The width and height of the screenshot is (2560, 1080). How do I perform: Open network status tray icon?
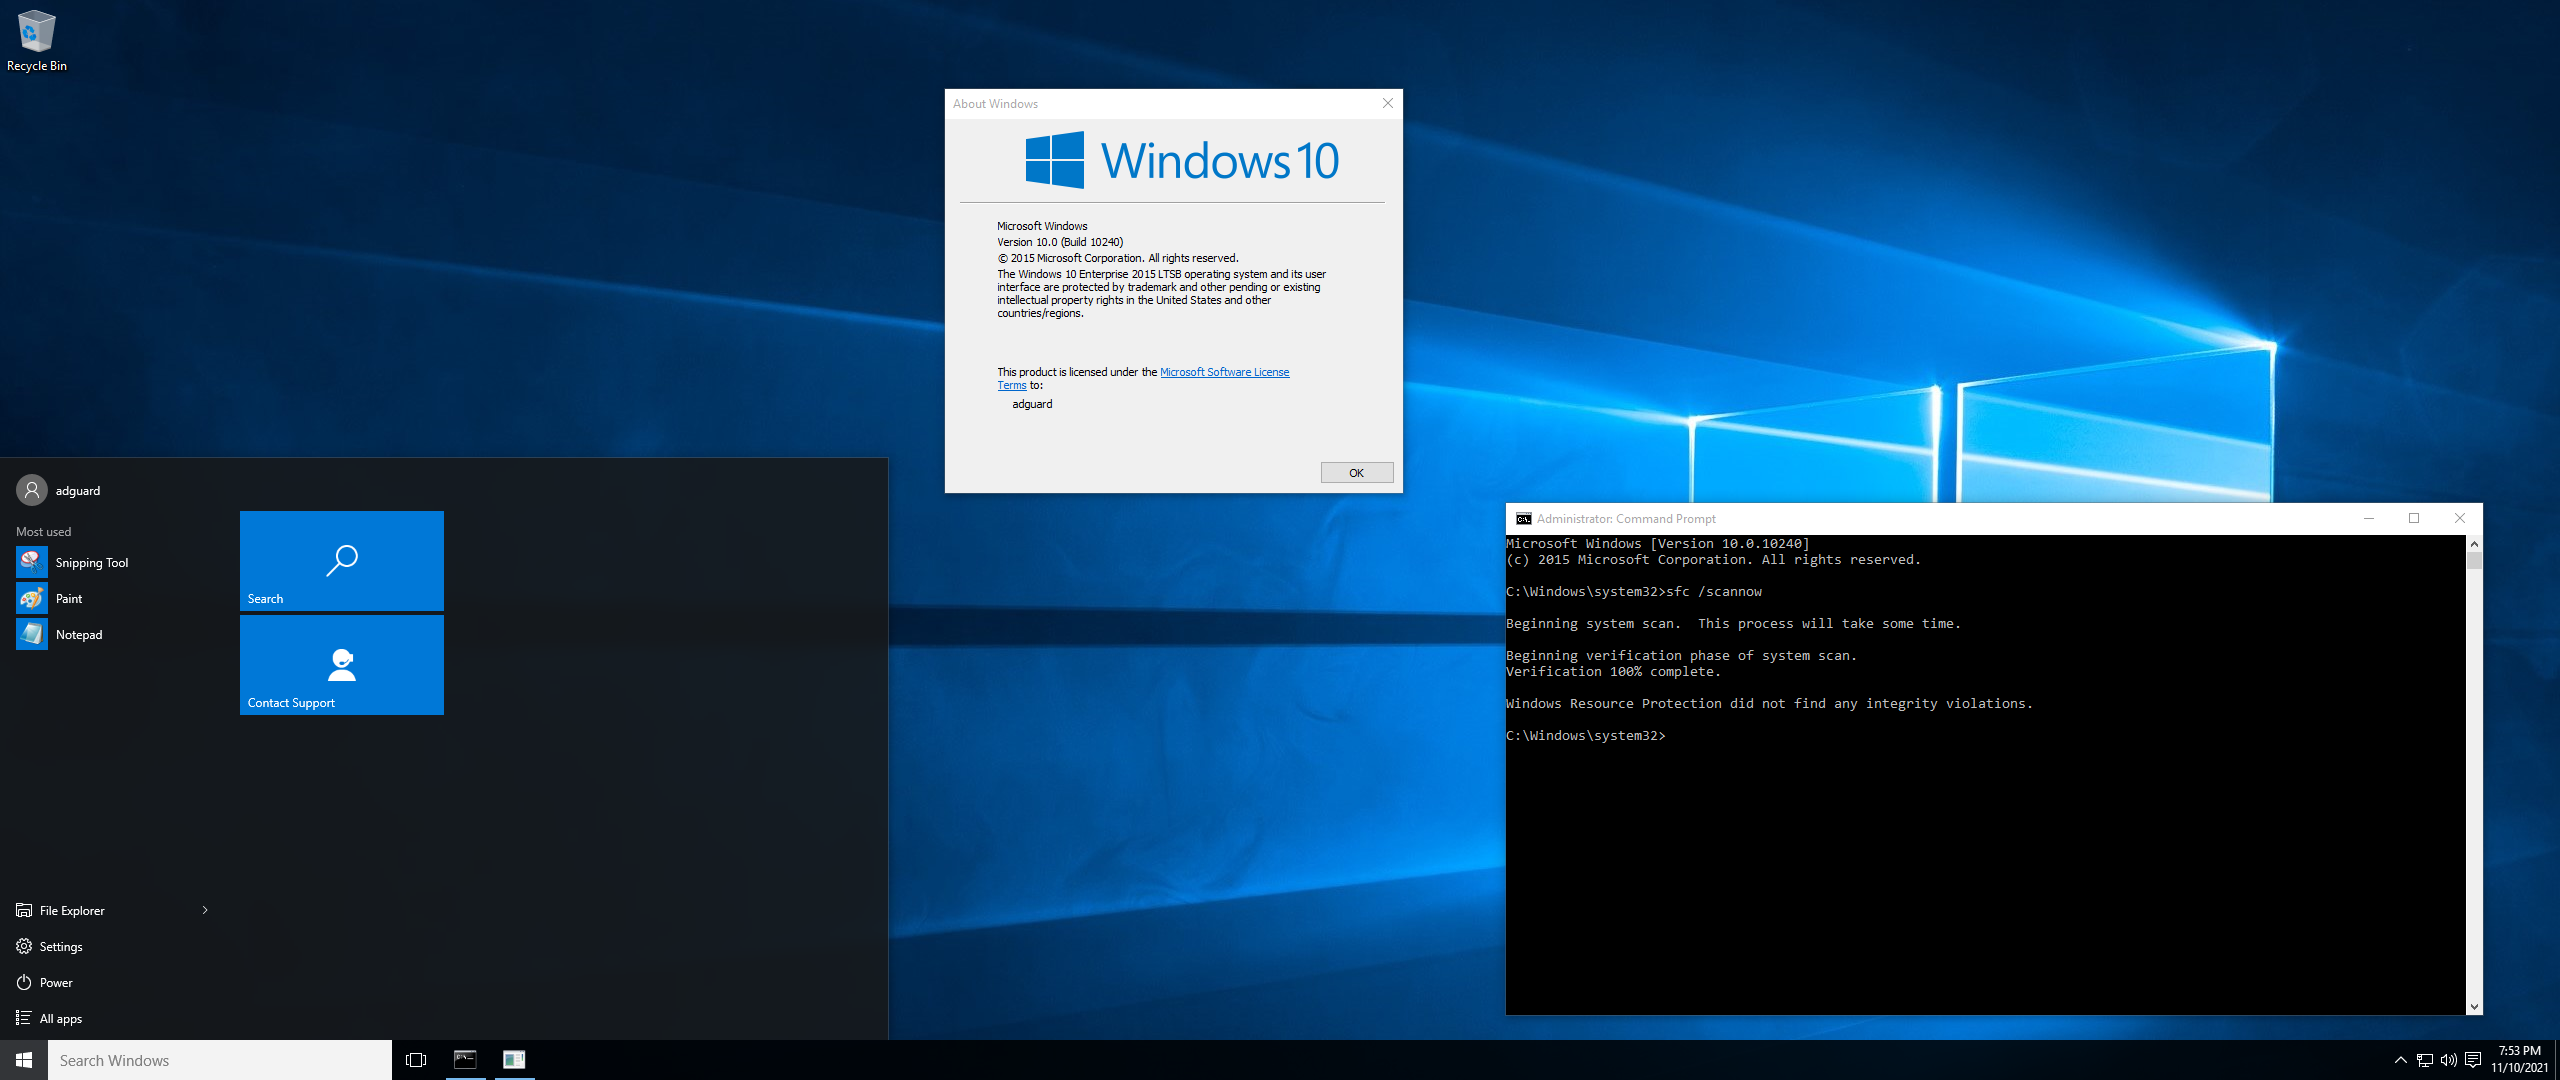click(2425, 1060)
